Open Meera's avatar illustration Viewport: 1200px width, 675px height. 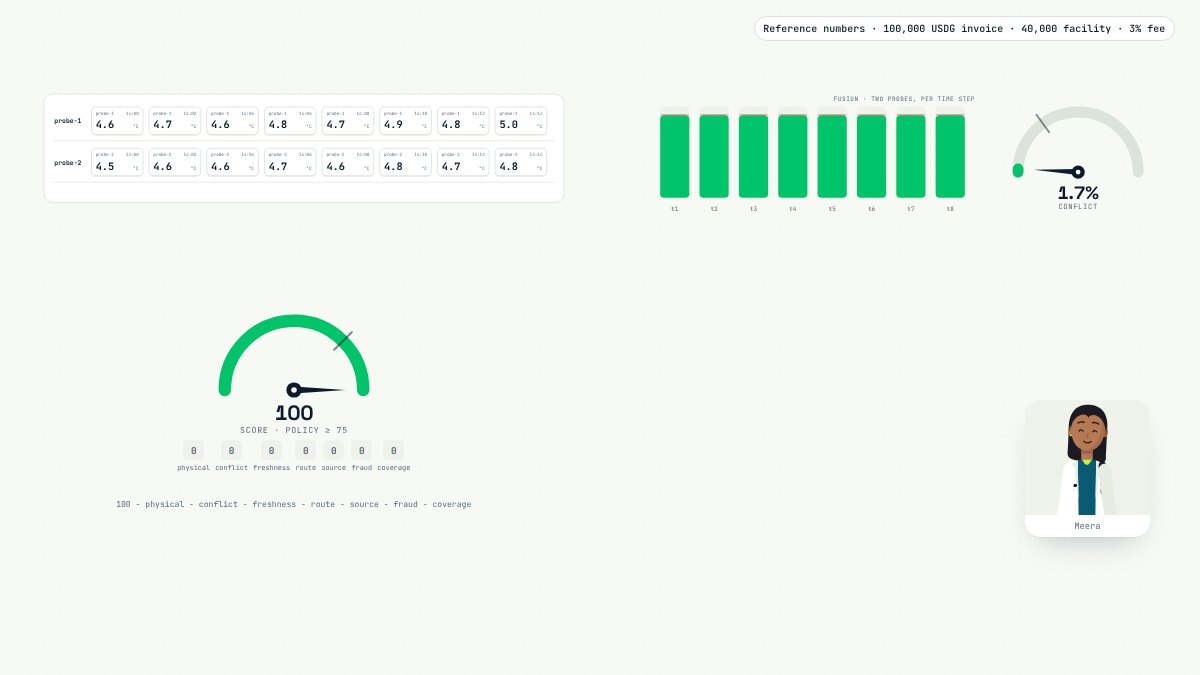[1087, 458]
